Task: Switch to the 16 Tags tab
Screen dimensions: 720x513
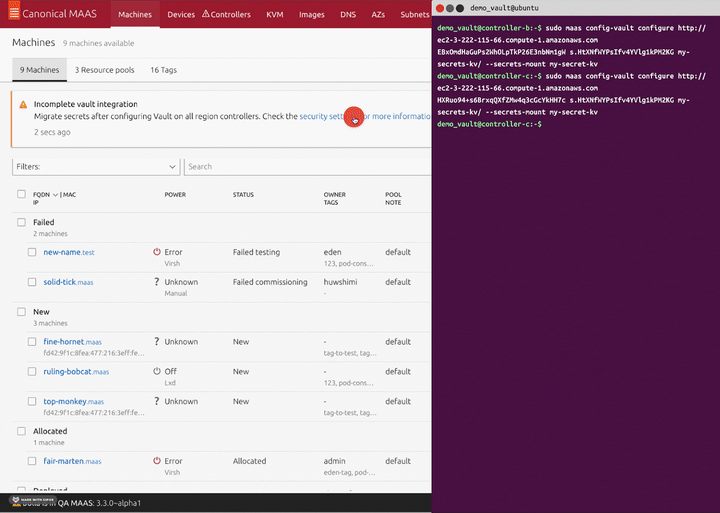Action: click(163, 70)
